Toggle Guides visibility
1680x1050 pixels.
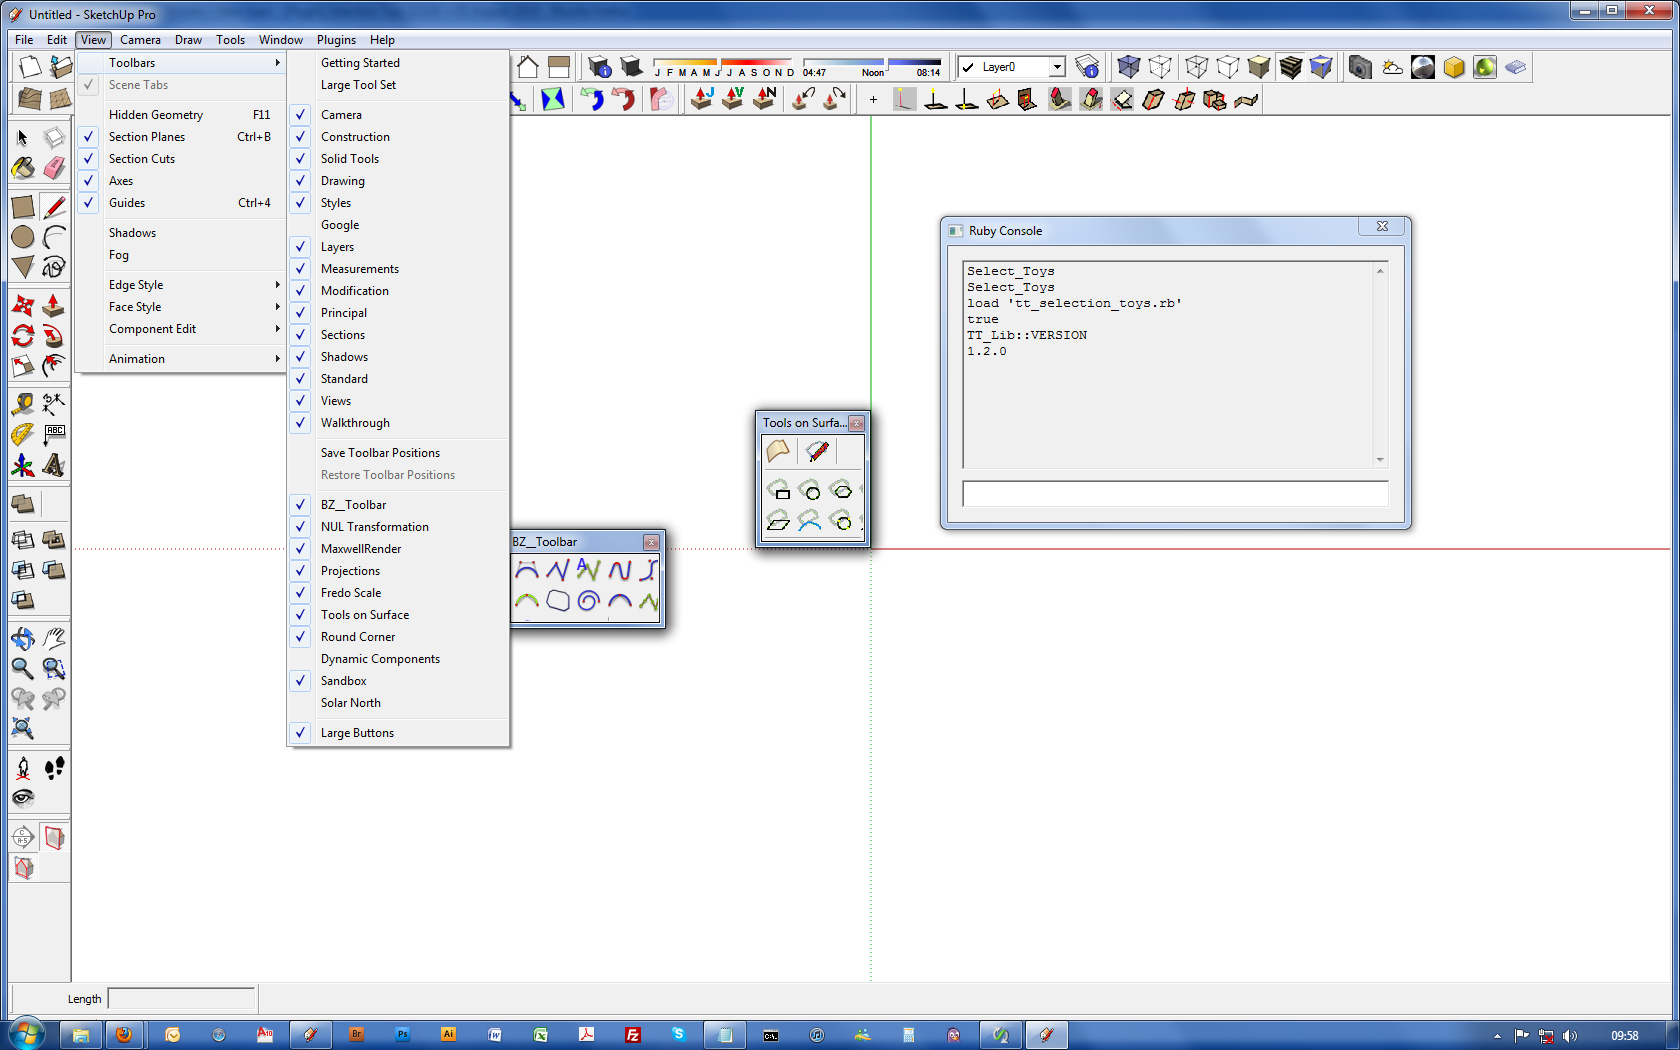[x=181, y=203]
